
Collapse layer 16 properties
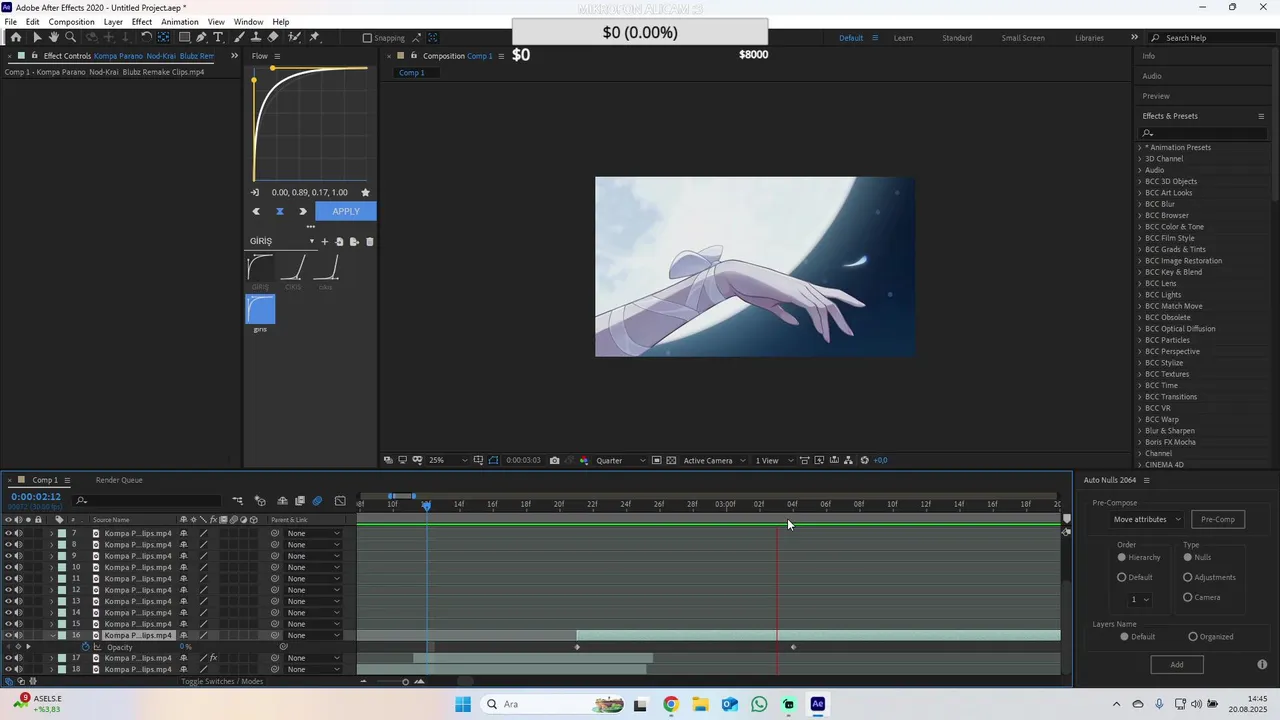(52, 636)
